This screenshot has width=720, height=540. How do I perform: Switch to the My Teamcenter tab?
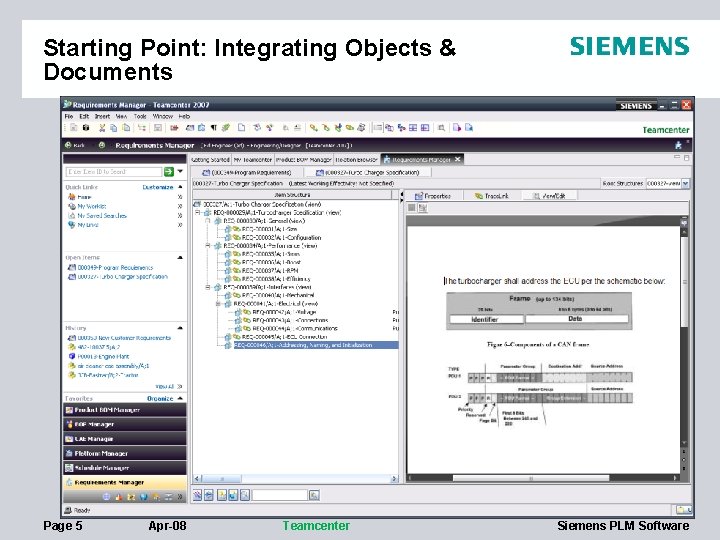point(253,159)
